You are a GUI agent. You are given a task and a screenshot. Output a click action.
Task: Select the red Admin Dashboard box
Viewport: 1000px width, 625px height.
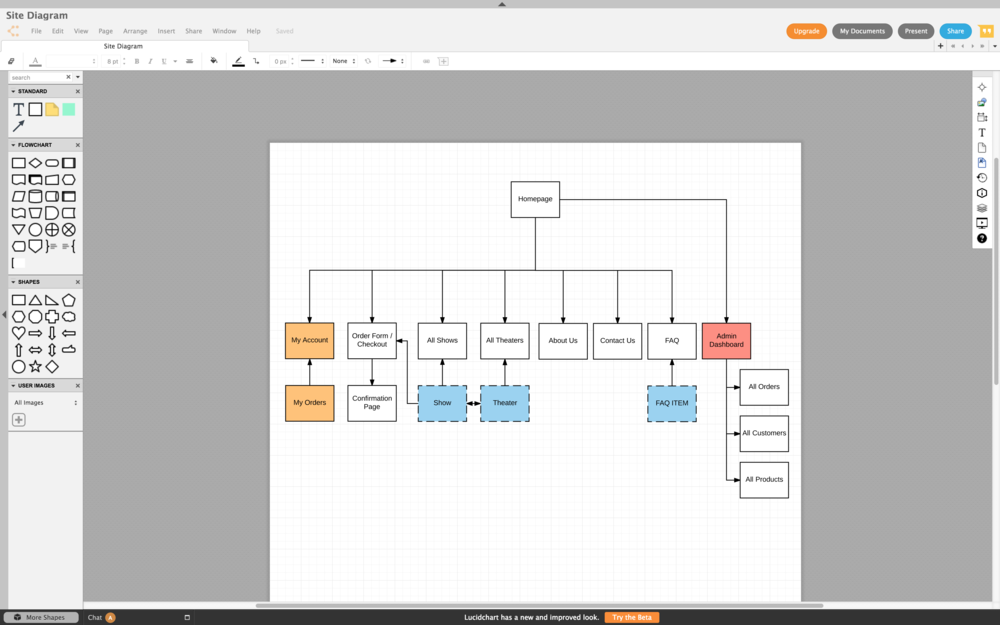click(x=726, y=341)
